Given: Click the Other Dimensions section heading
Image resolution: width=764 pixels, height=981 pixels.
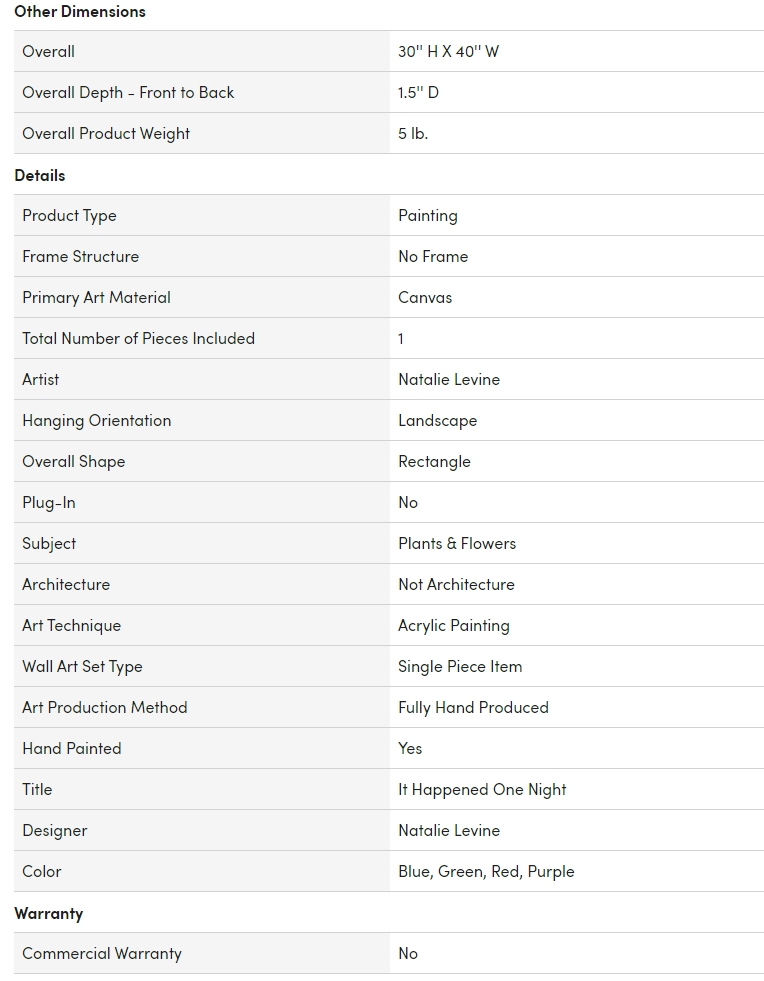Looking at the screenshot, I should coord(80,12).
